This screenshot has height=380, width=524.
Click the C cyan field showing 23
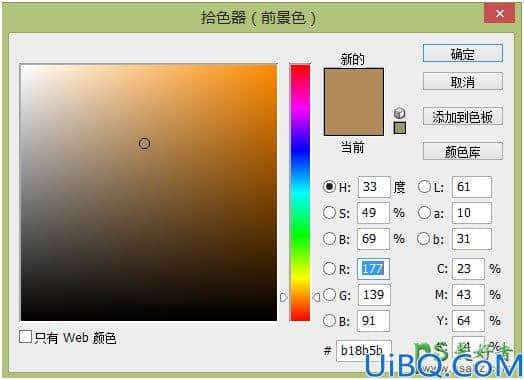coord(469,269)
